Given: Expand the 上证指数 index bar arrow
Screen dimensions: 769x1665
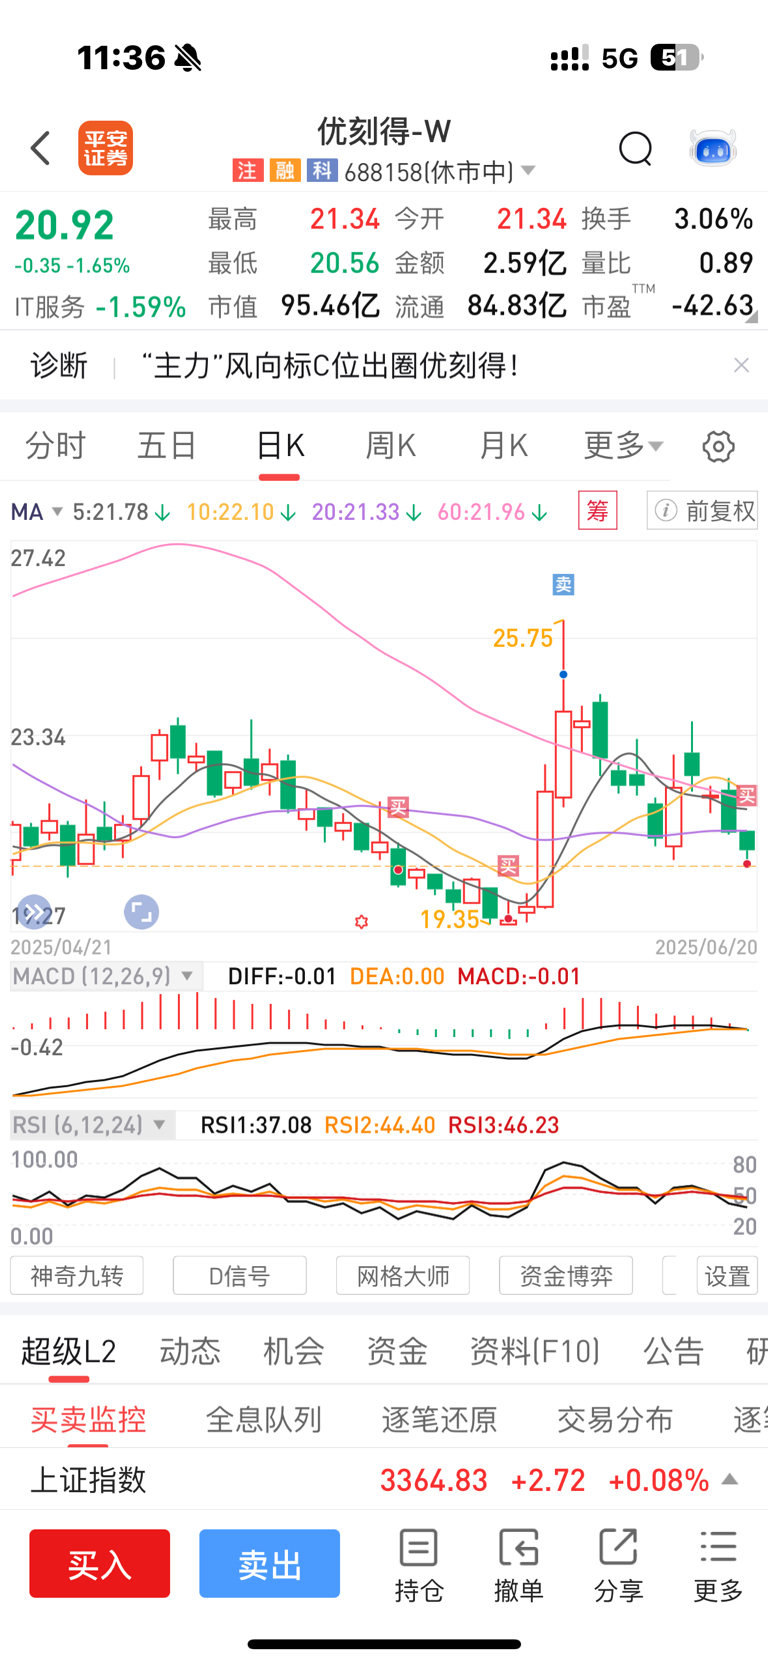Looking at the screenshot, I should pyautogui.click(x=730, y=1479).
